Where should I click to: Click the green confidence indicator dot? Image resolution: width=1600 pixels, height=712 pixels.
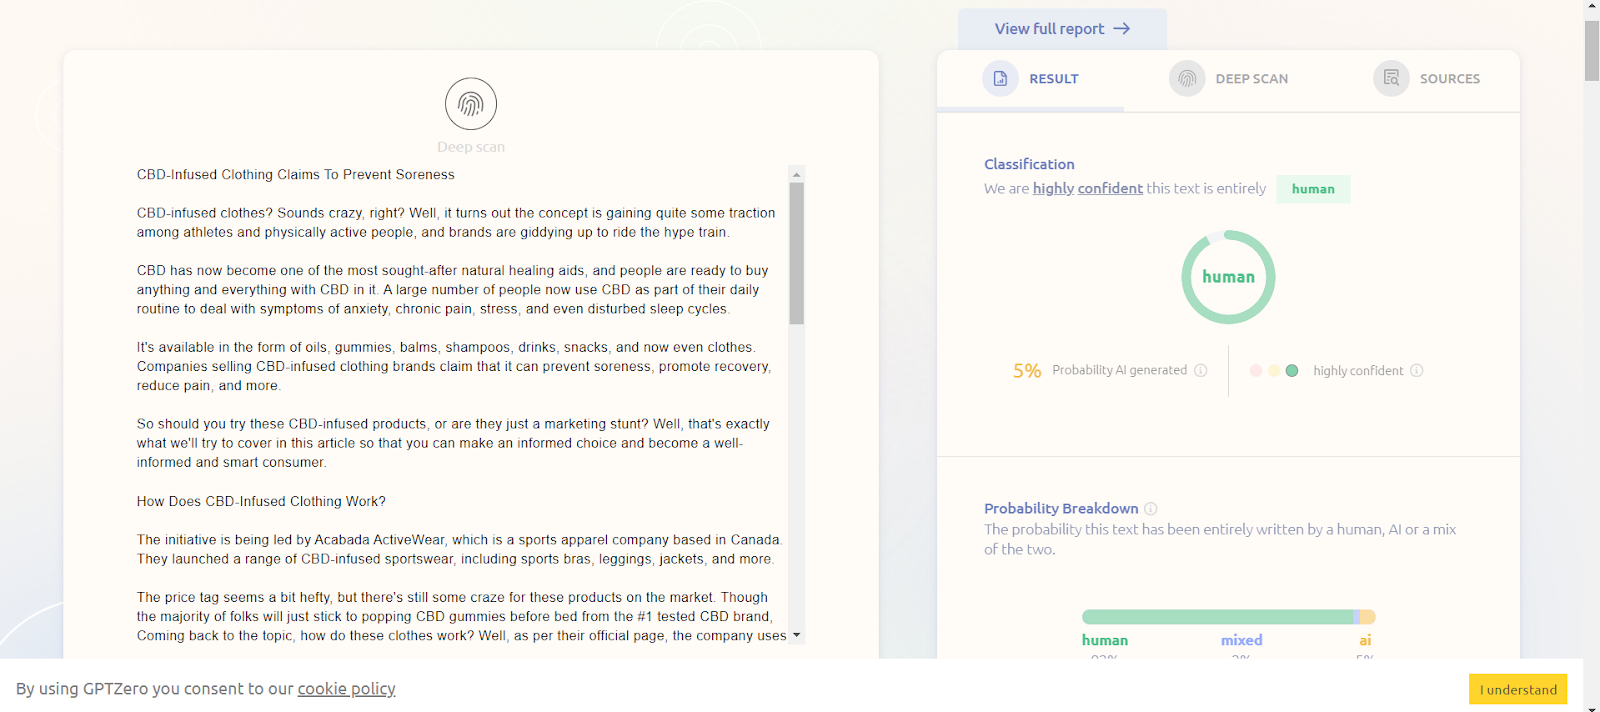click(1292, 370)
